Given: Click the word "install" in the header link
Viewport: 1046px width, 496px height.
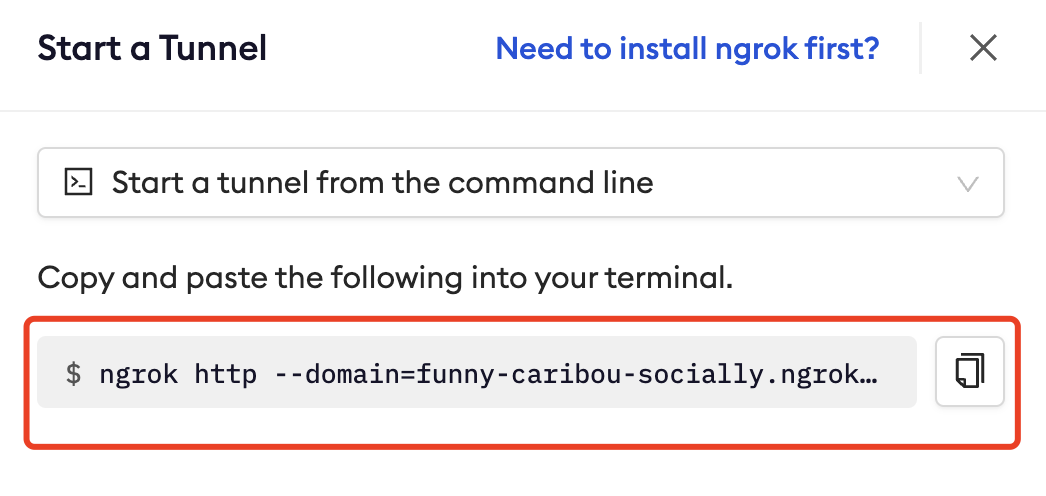Looking at the screenshot, I should coord(666,48).
